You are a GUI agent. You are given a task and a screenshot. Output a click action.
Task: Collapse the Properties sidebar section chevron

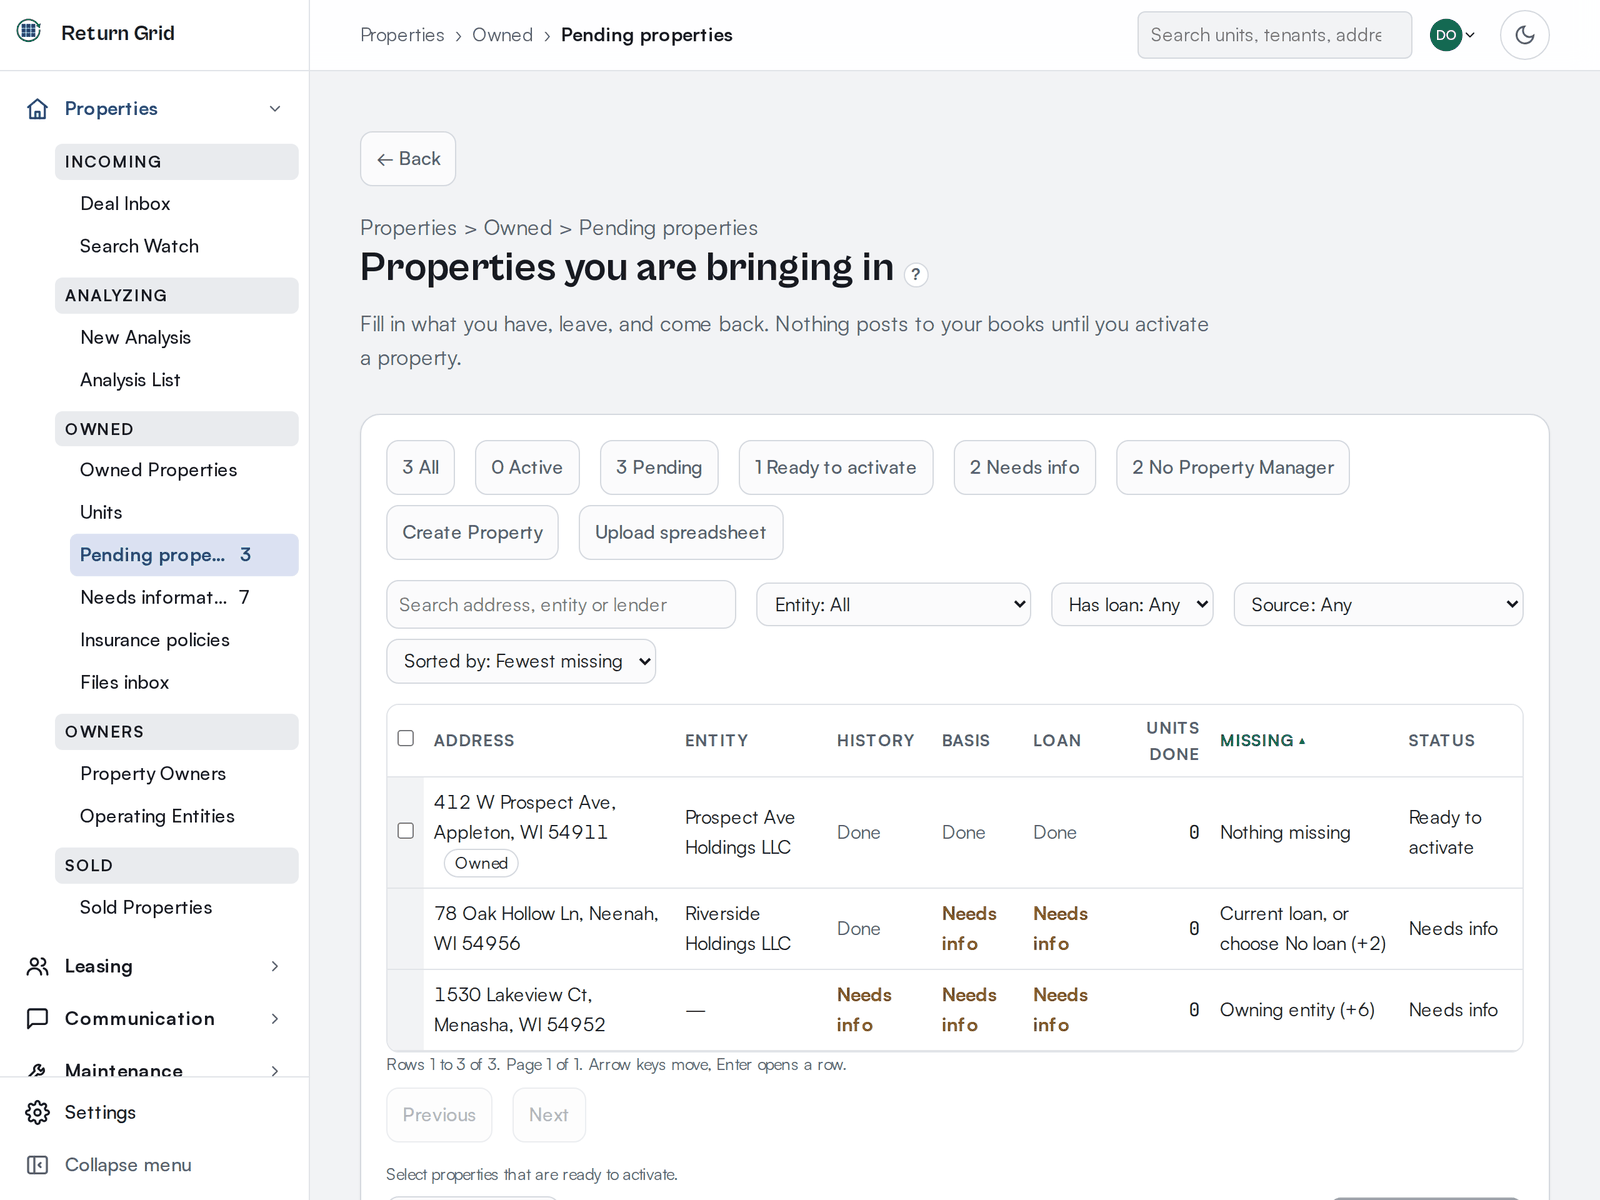pos(275,109)
